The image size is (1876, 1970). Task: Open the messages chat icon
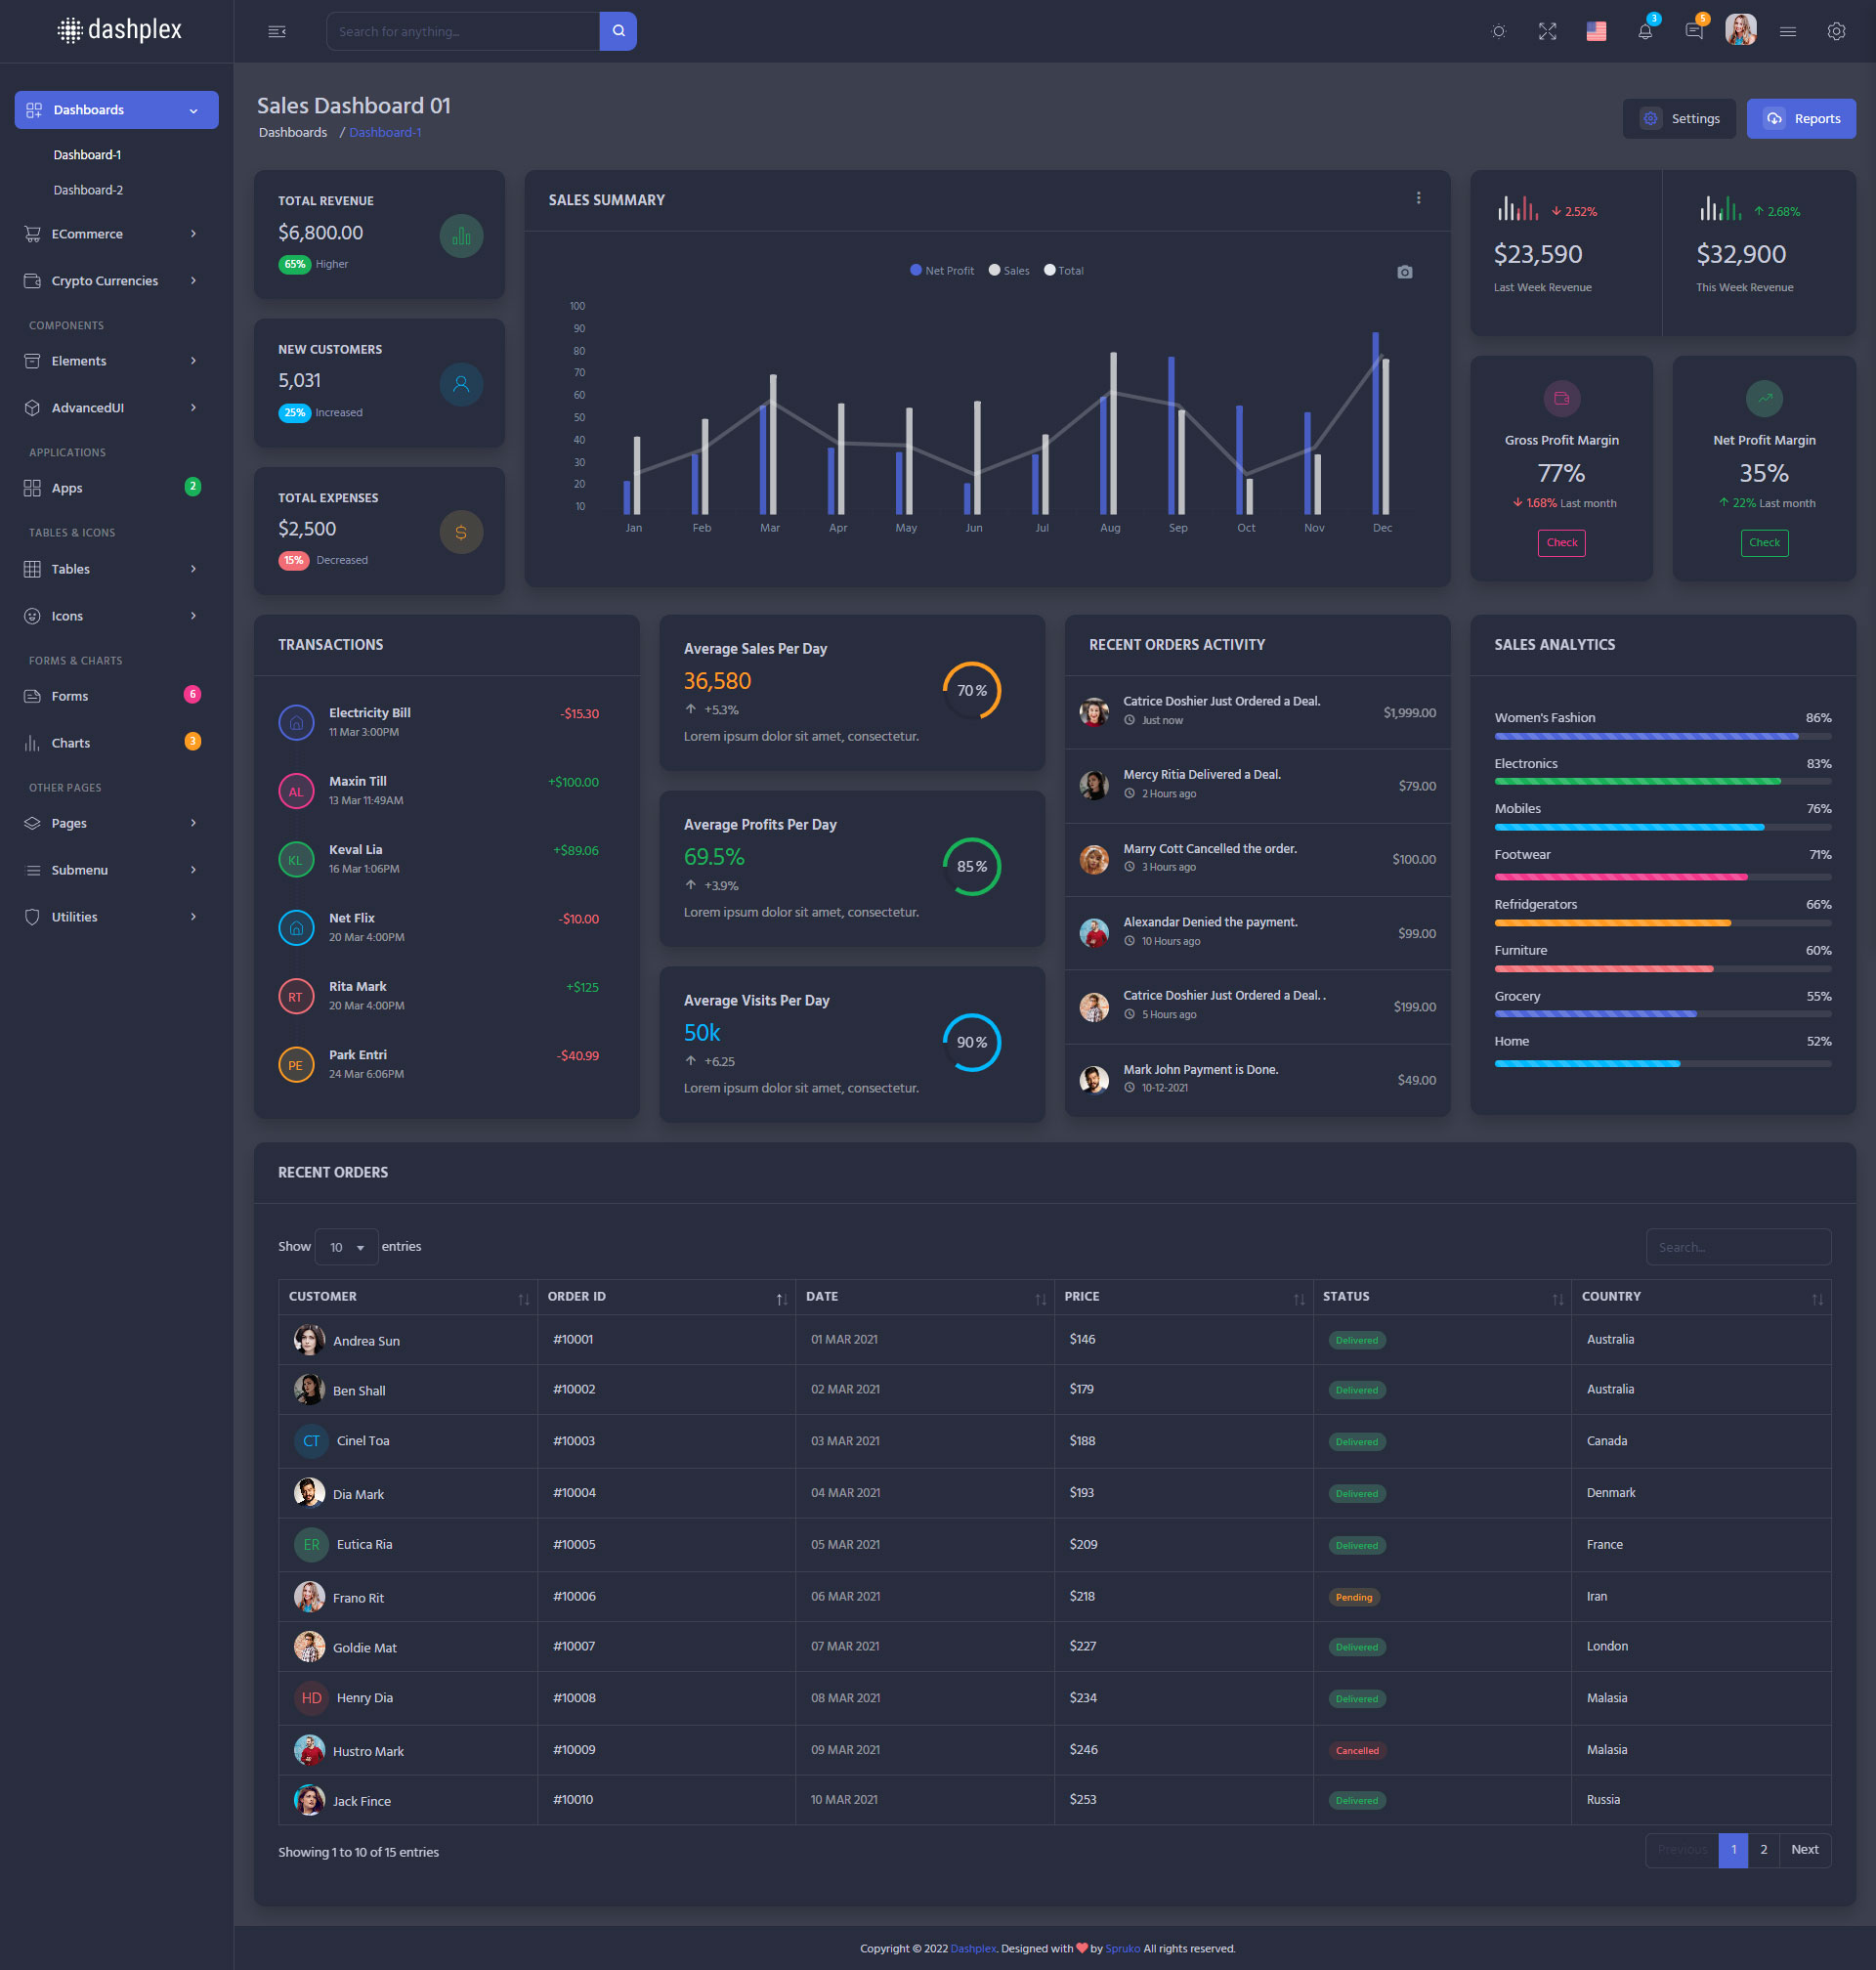[x=1693, y=32]
